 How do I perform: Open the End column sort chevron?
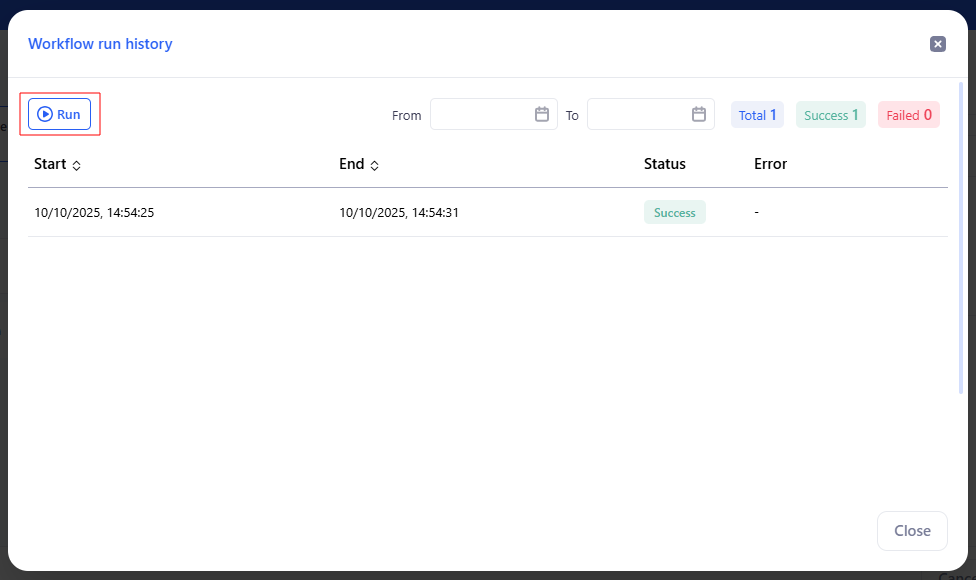(376, 165)
